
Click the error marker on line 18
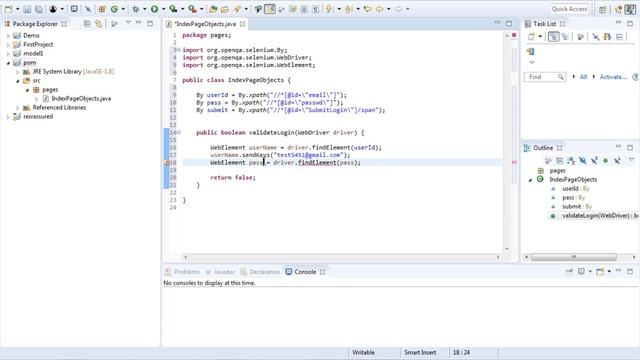tap(167, 162)
